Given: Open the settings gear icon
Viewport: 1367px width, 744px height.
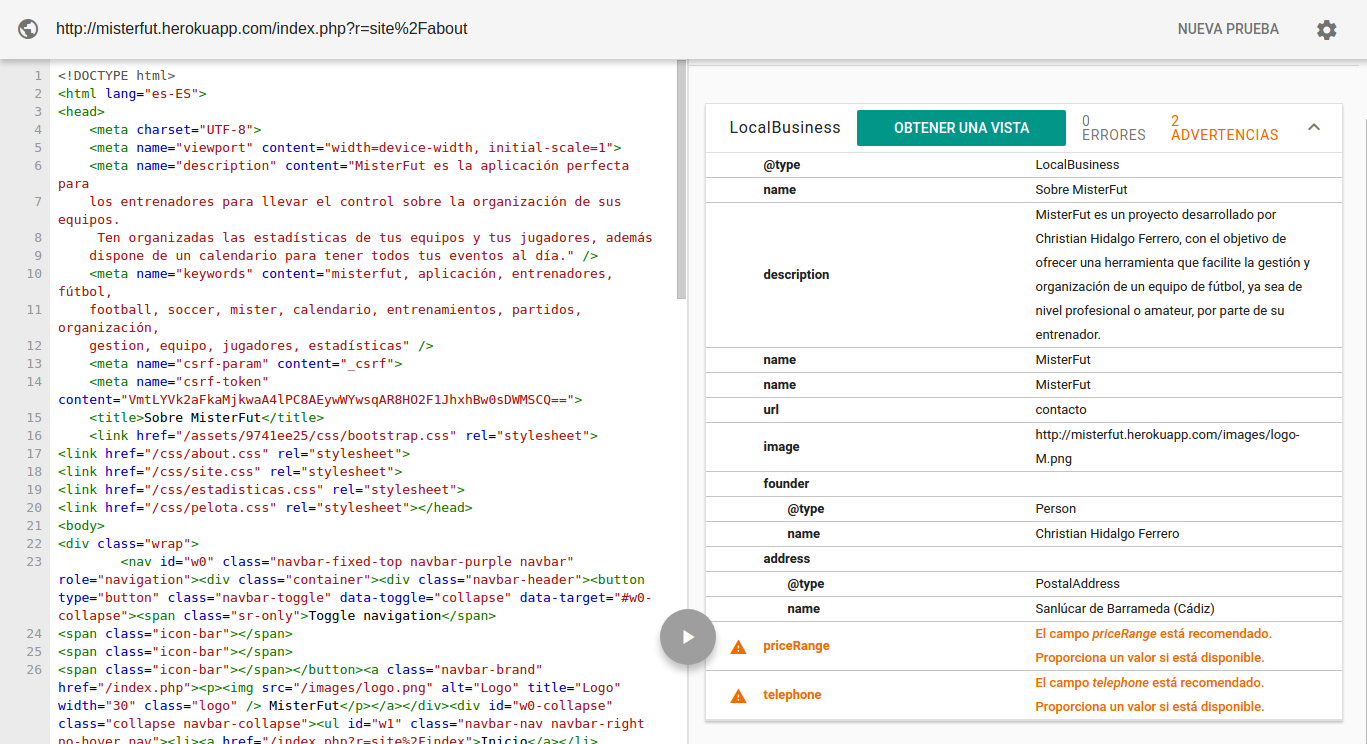Looking at the screenshot, I should click(1326, 30).
